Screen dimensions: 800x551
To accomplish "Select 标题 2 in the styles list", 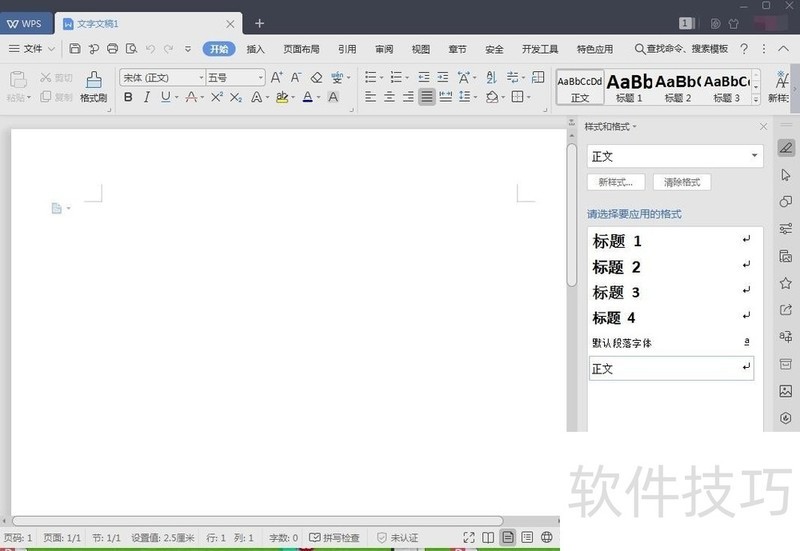I will tap(671, 266).
